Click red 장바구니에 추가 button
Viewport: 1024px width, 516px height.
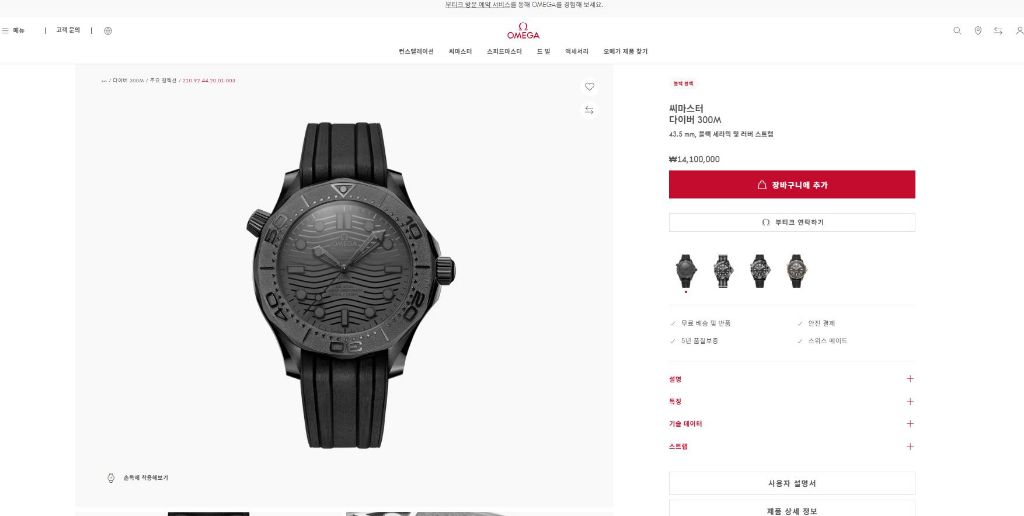[792, 185]
